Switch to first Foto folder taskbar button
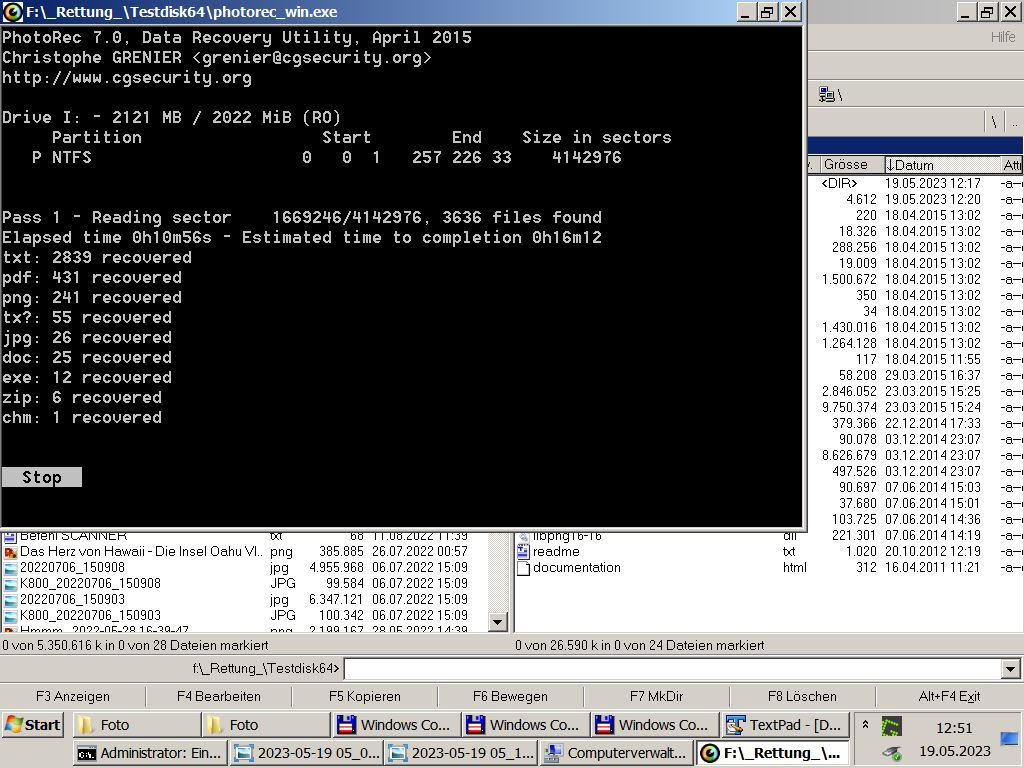 (x=135, y=725)
